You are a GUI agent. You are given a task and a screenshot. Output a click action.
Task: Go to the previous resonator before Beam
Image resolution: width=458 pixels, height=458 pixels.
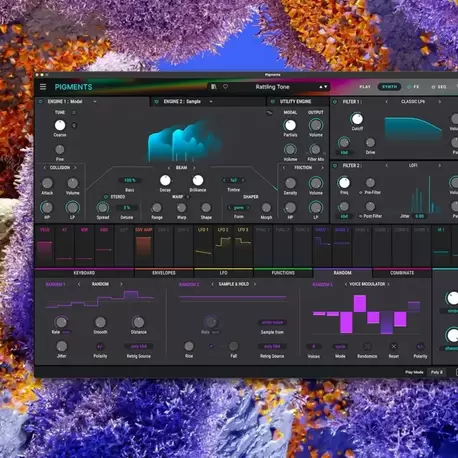coord(169,168)
